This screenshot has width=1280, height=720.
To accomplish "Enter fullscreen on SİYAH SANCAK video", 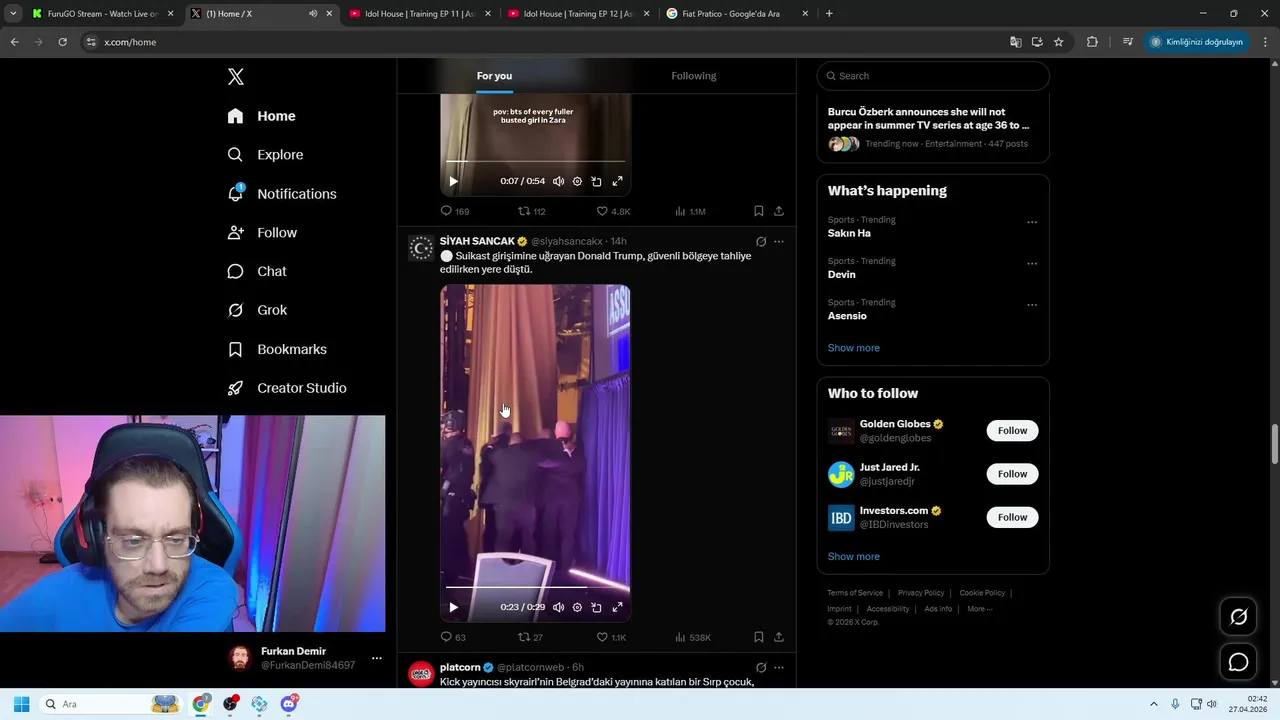I will pyautogui.click(x=617, y=607).
